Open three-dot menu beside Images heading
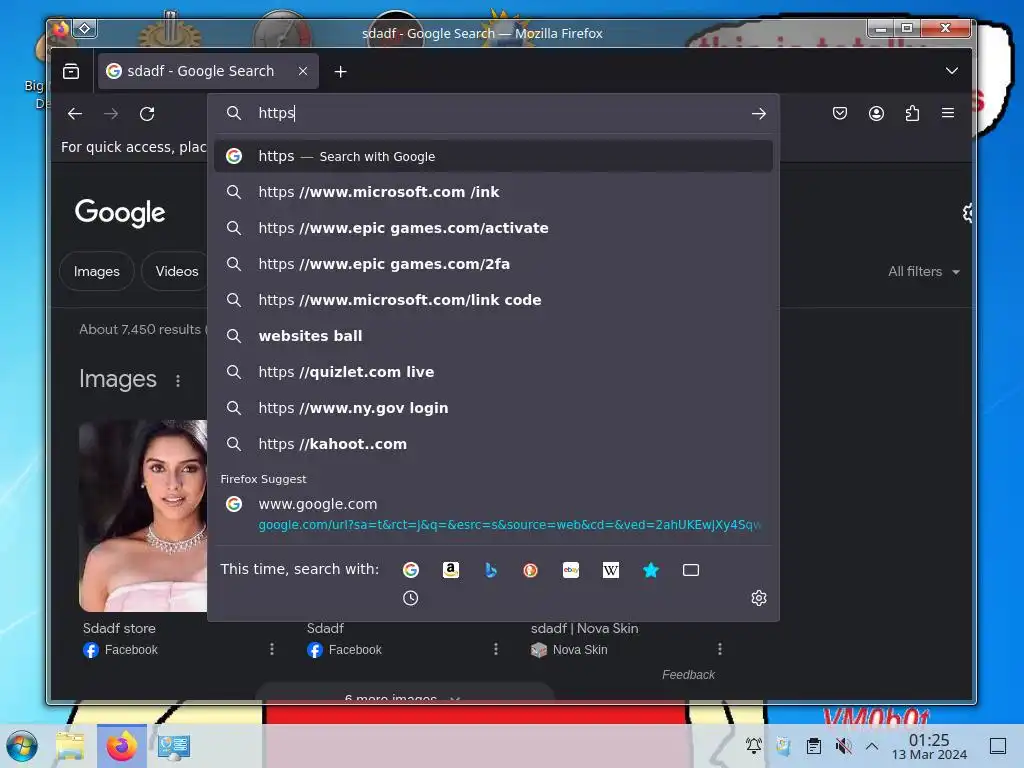1024x768 pixels. coord(178,380)
